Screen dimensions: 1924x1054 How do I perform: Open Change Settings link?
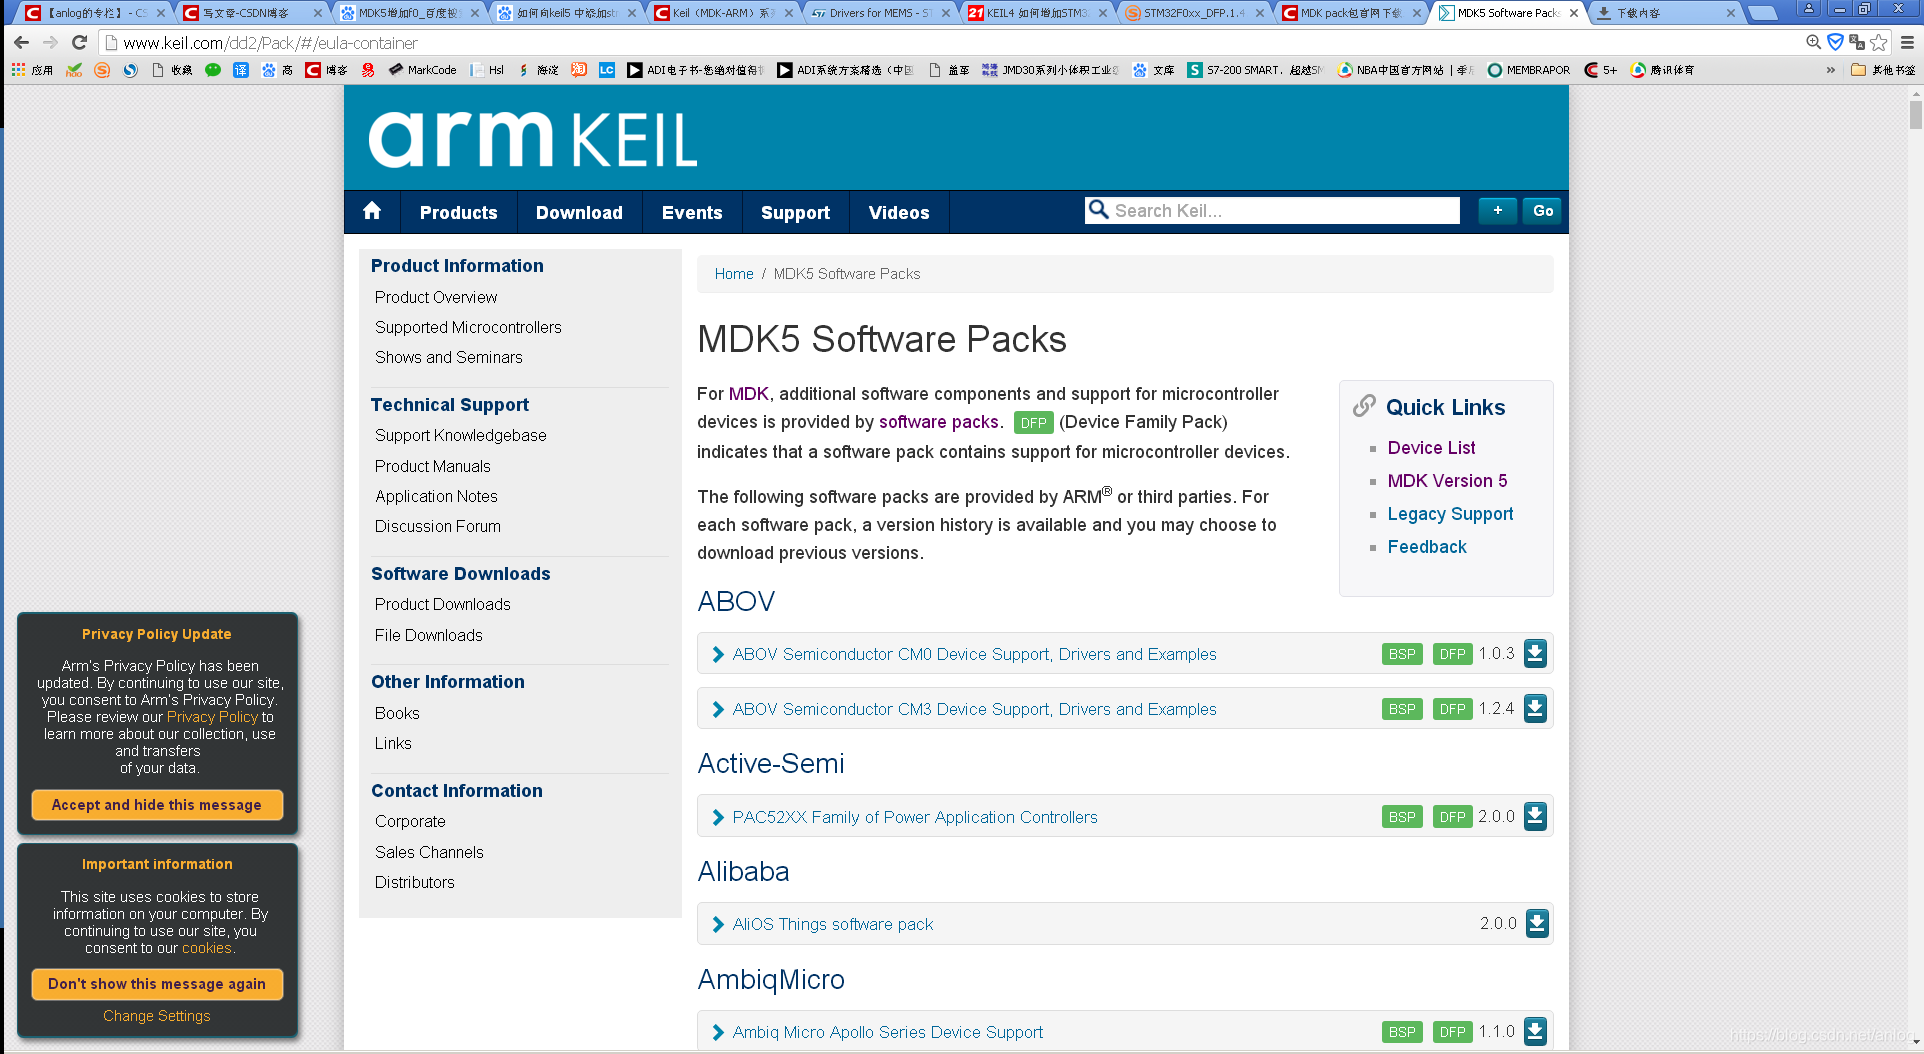click(x=157, y=1016)
